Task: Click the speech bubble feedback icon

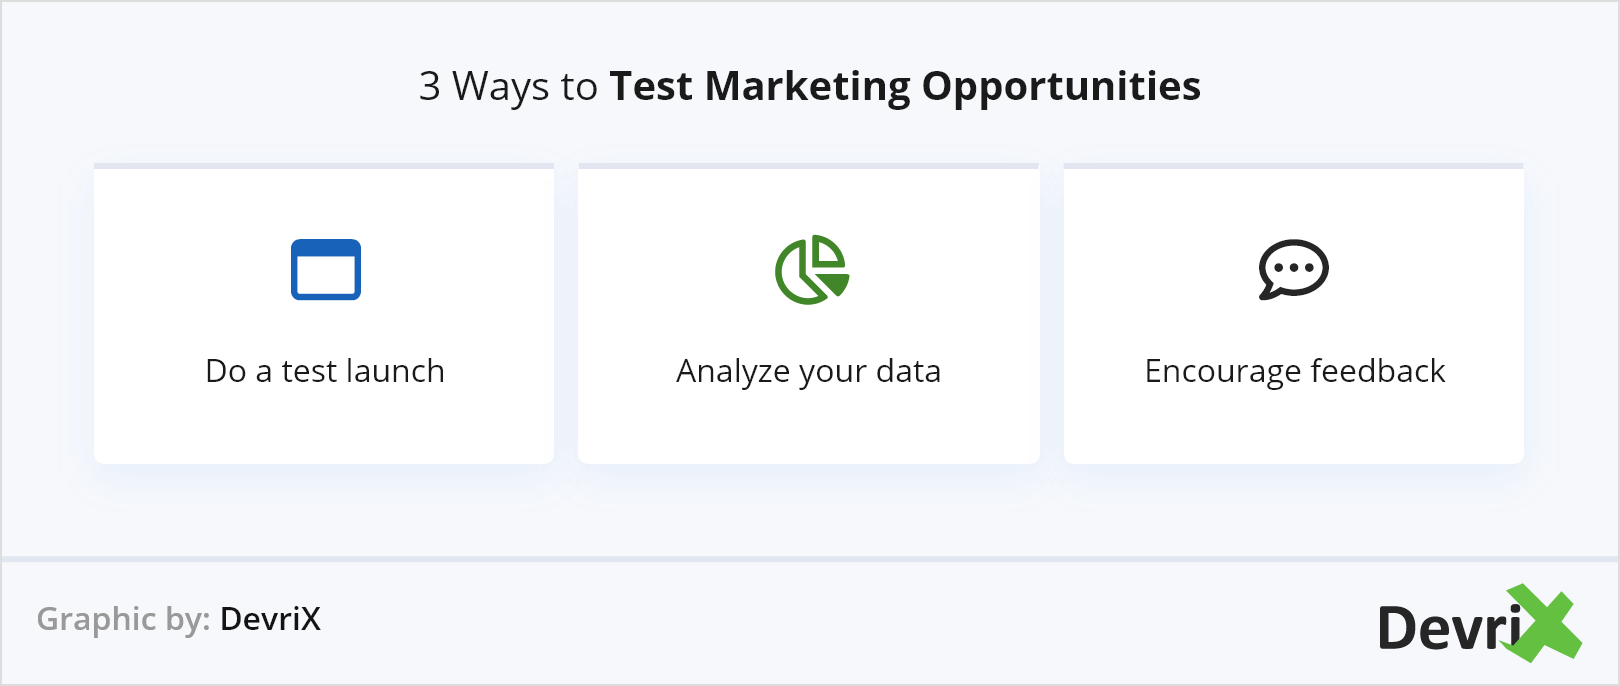Action: (x=1293, y=269)
